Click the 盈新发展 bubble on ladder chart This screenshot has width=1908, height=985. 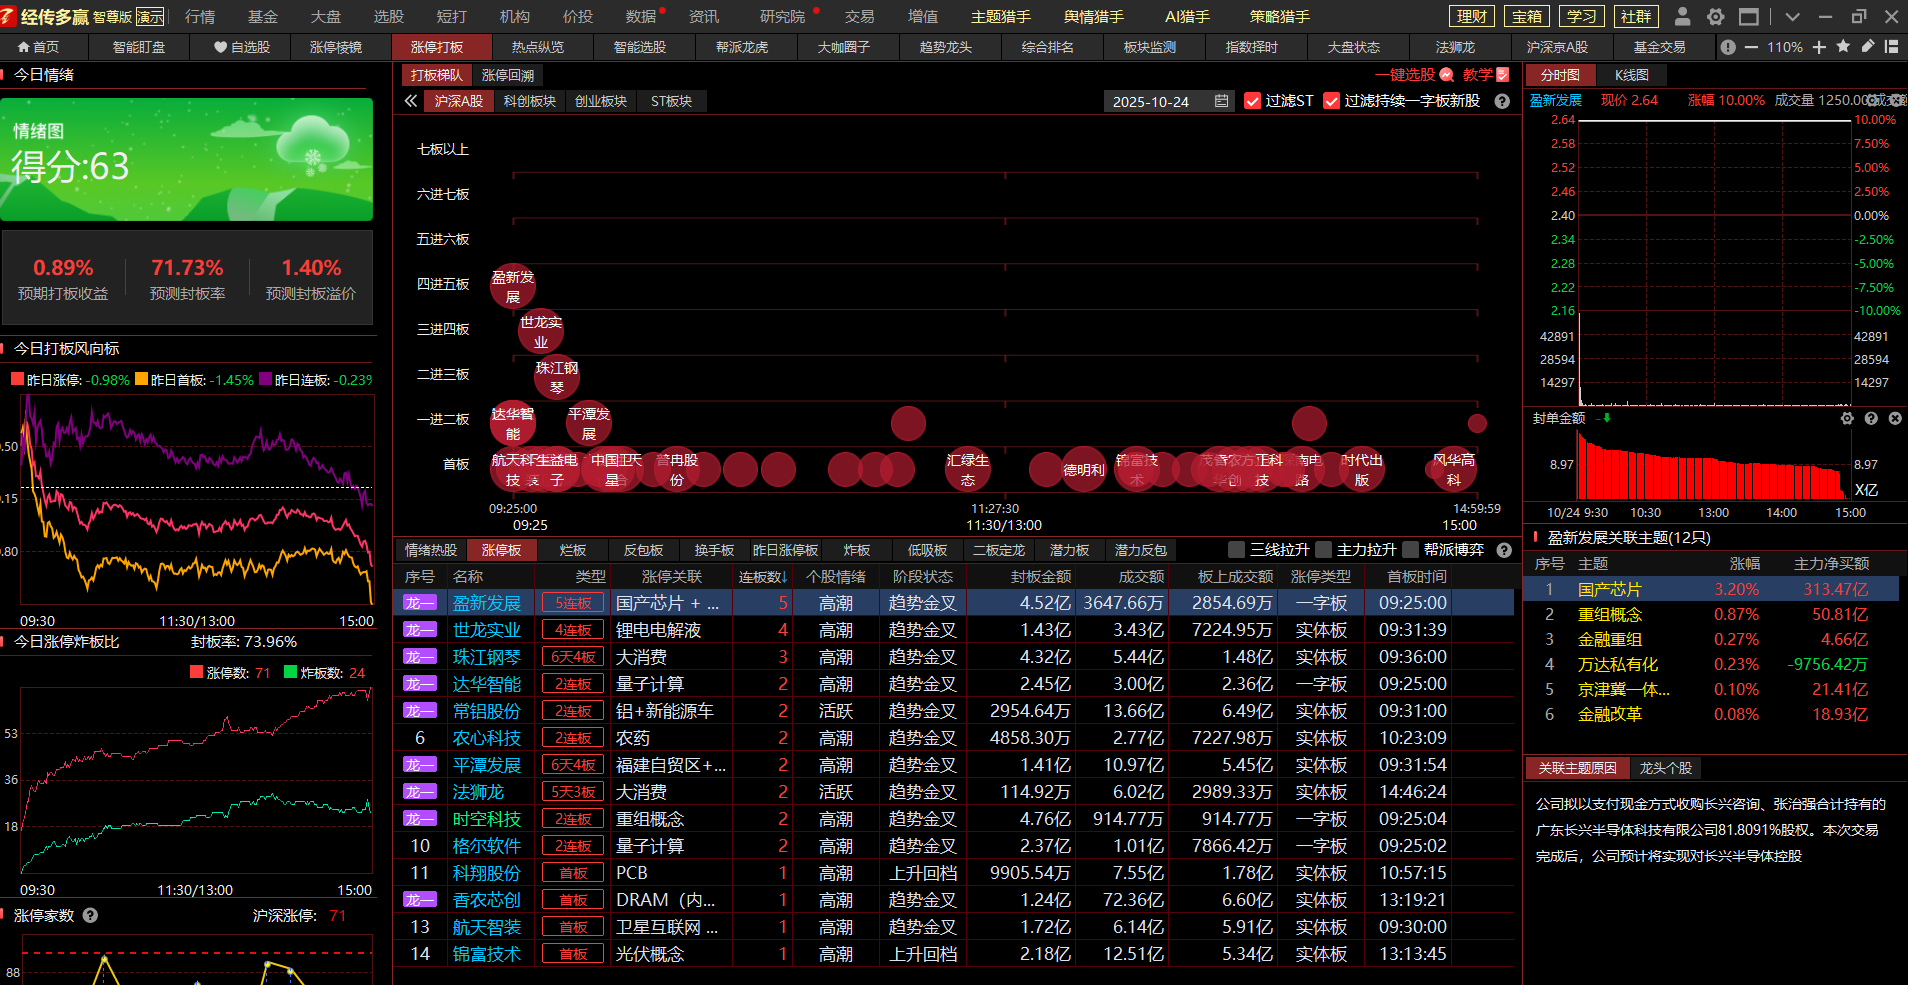click(x=512, y=286)
